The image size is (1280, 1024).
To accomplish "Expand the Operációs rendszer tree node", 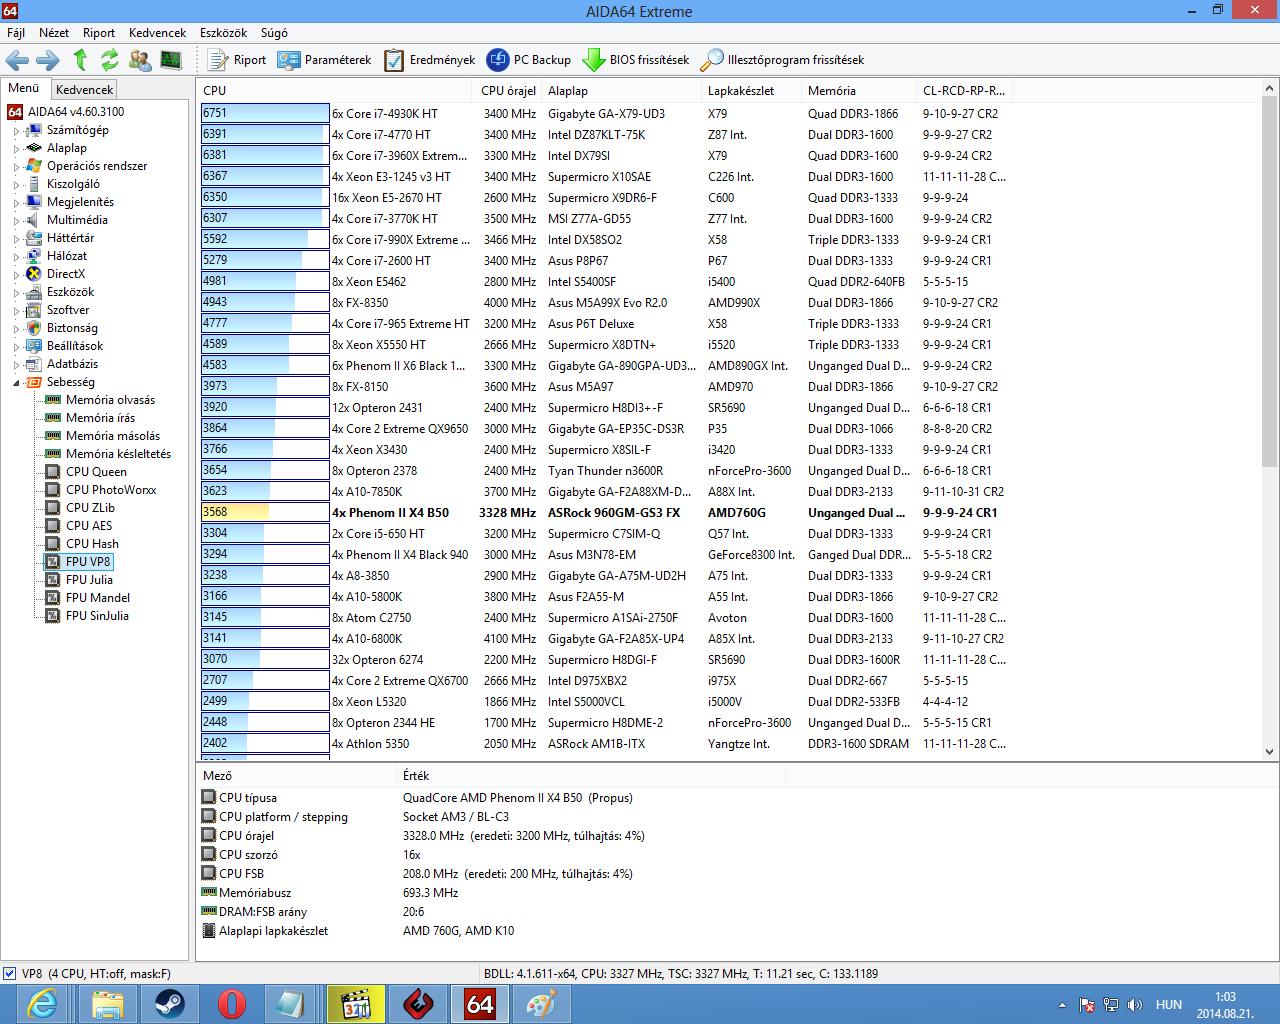I will pyautogui.click(x=16, y=167).
